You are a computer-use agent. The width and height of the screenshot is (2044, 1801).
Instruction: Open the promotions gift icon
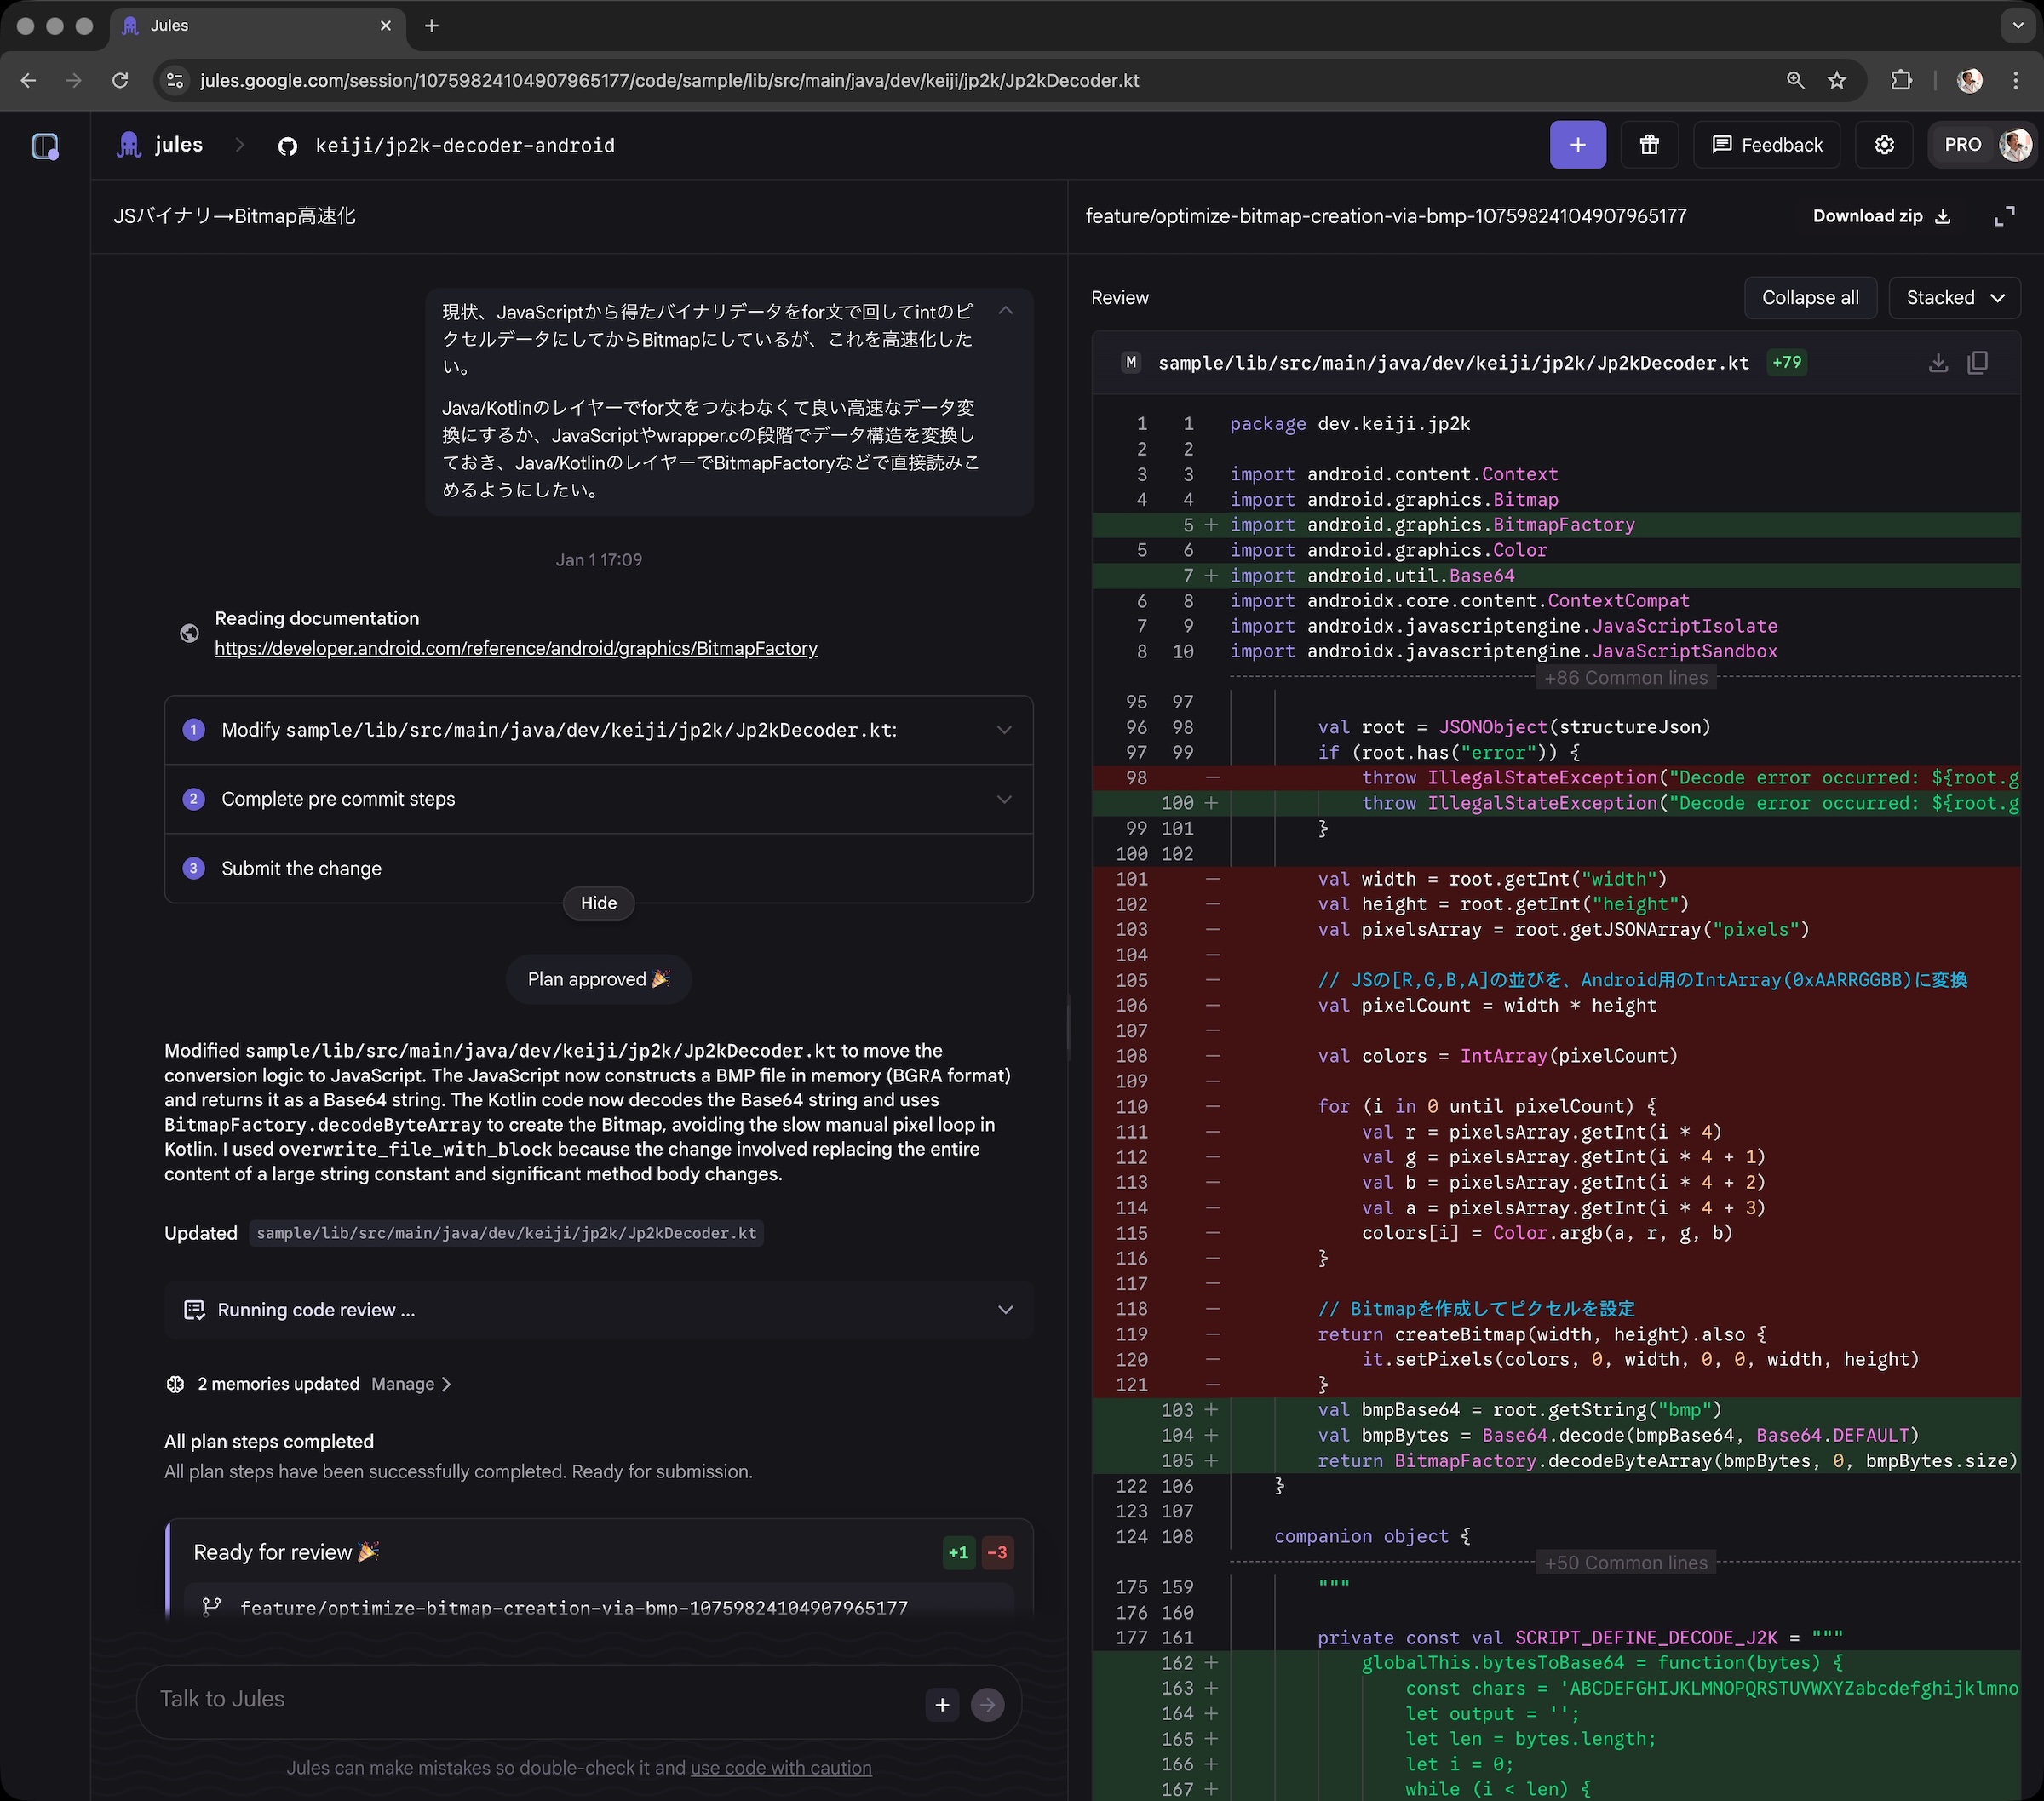coord(1649,144)
